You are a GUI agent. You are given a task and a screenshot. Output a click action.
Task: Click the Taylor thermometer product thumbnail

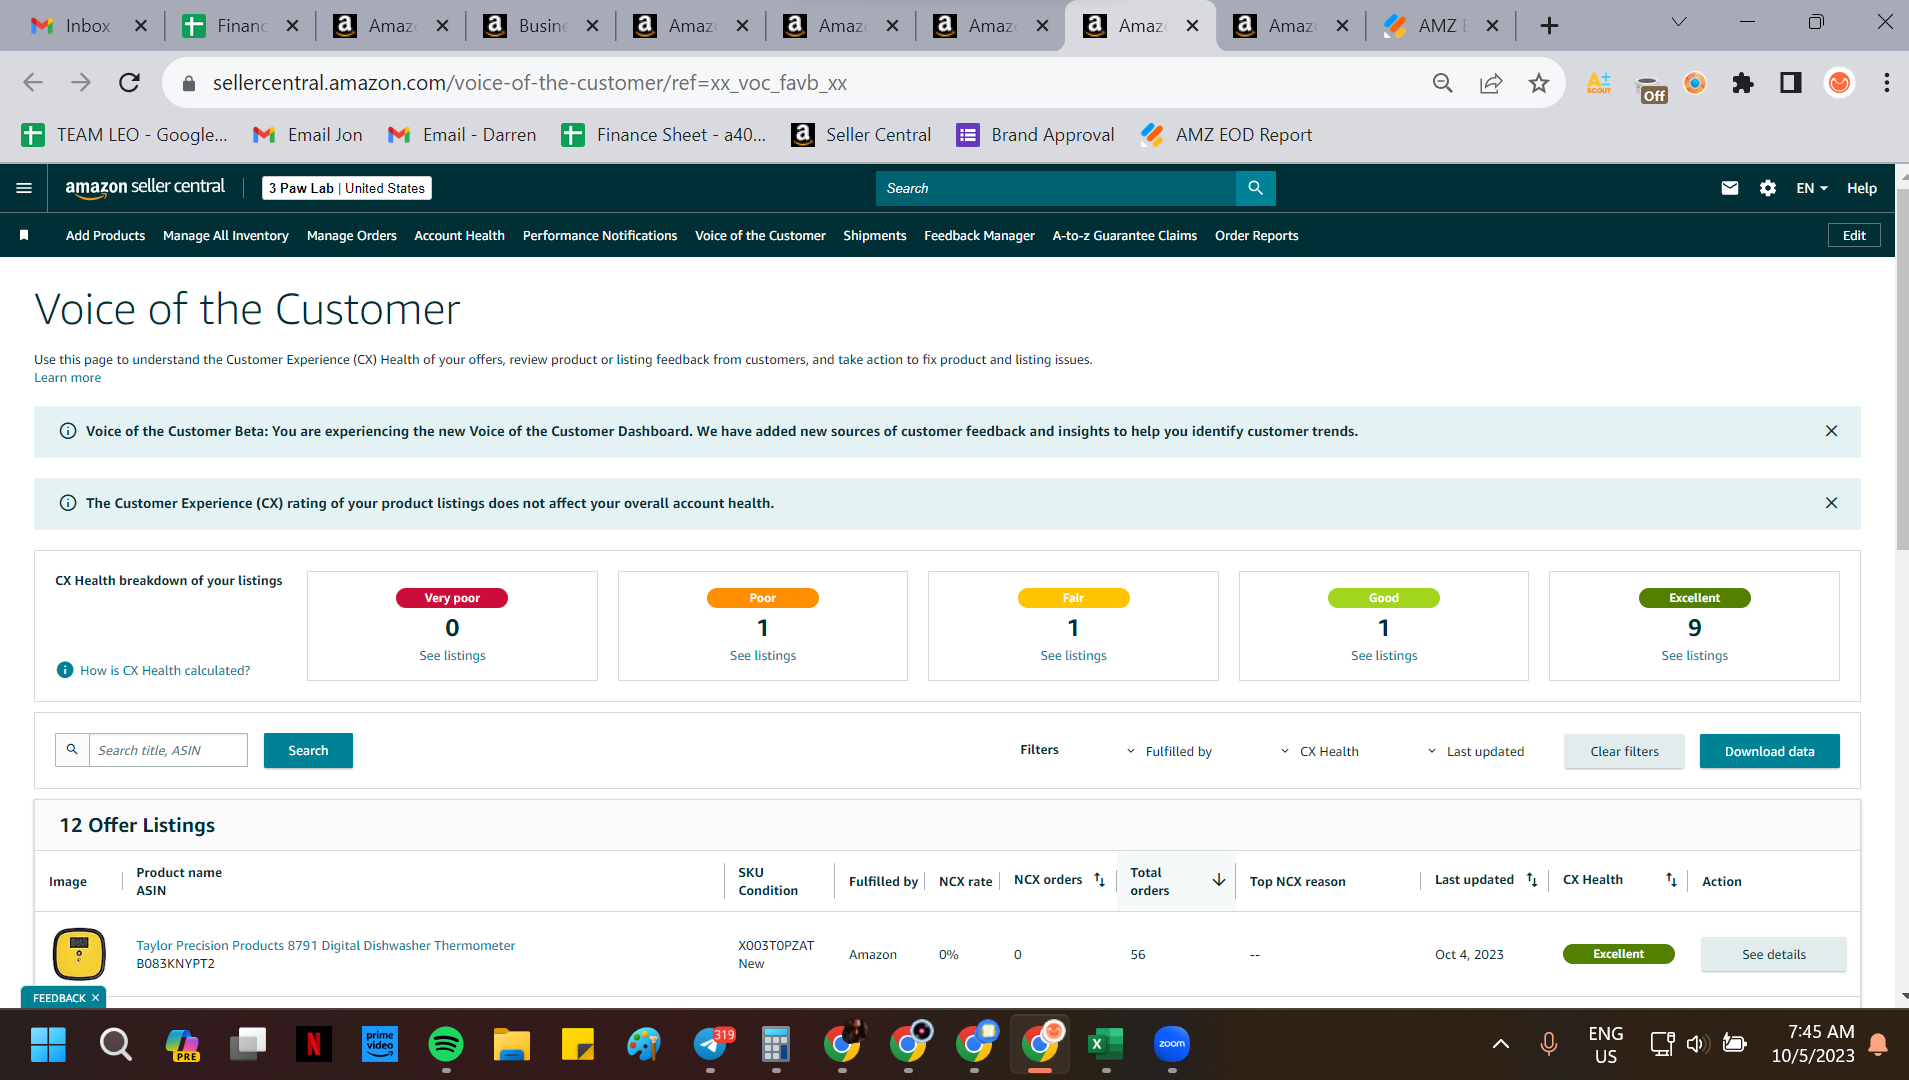[x=79, y=953]
